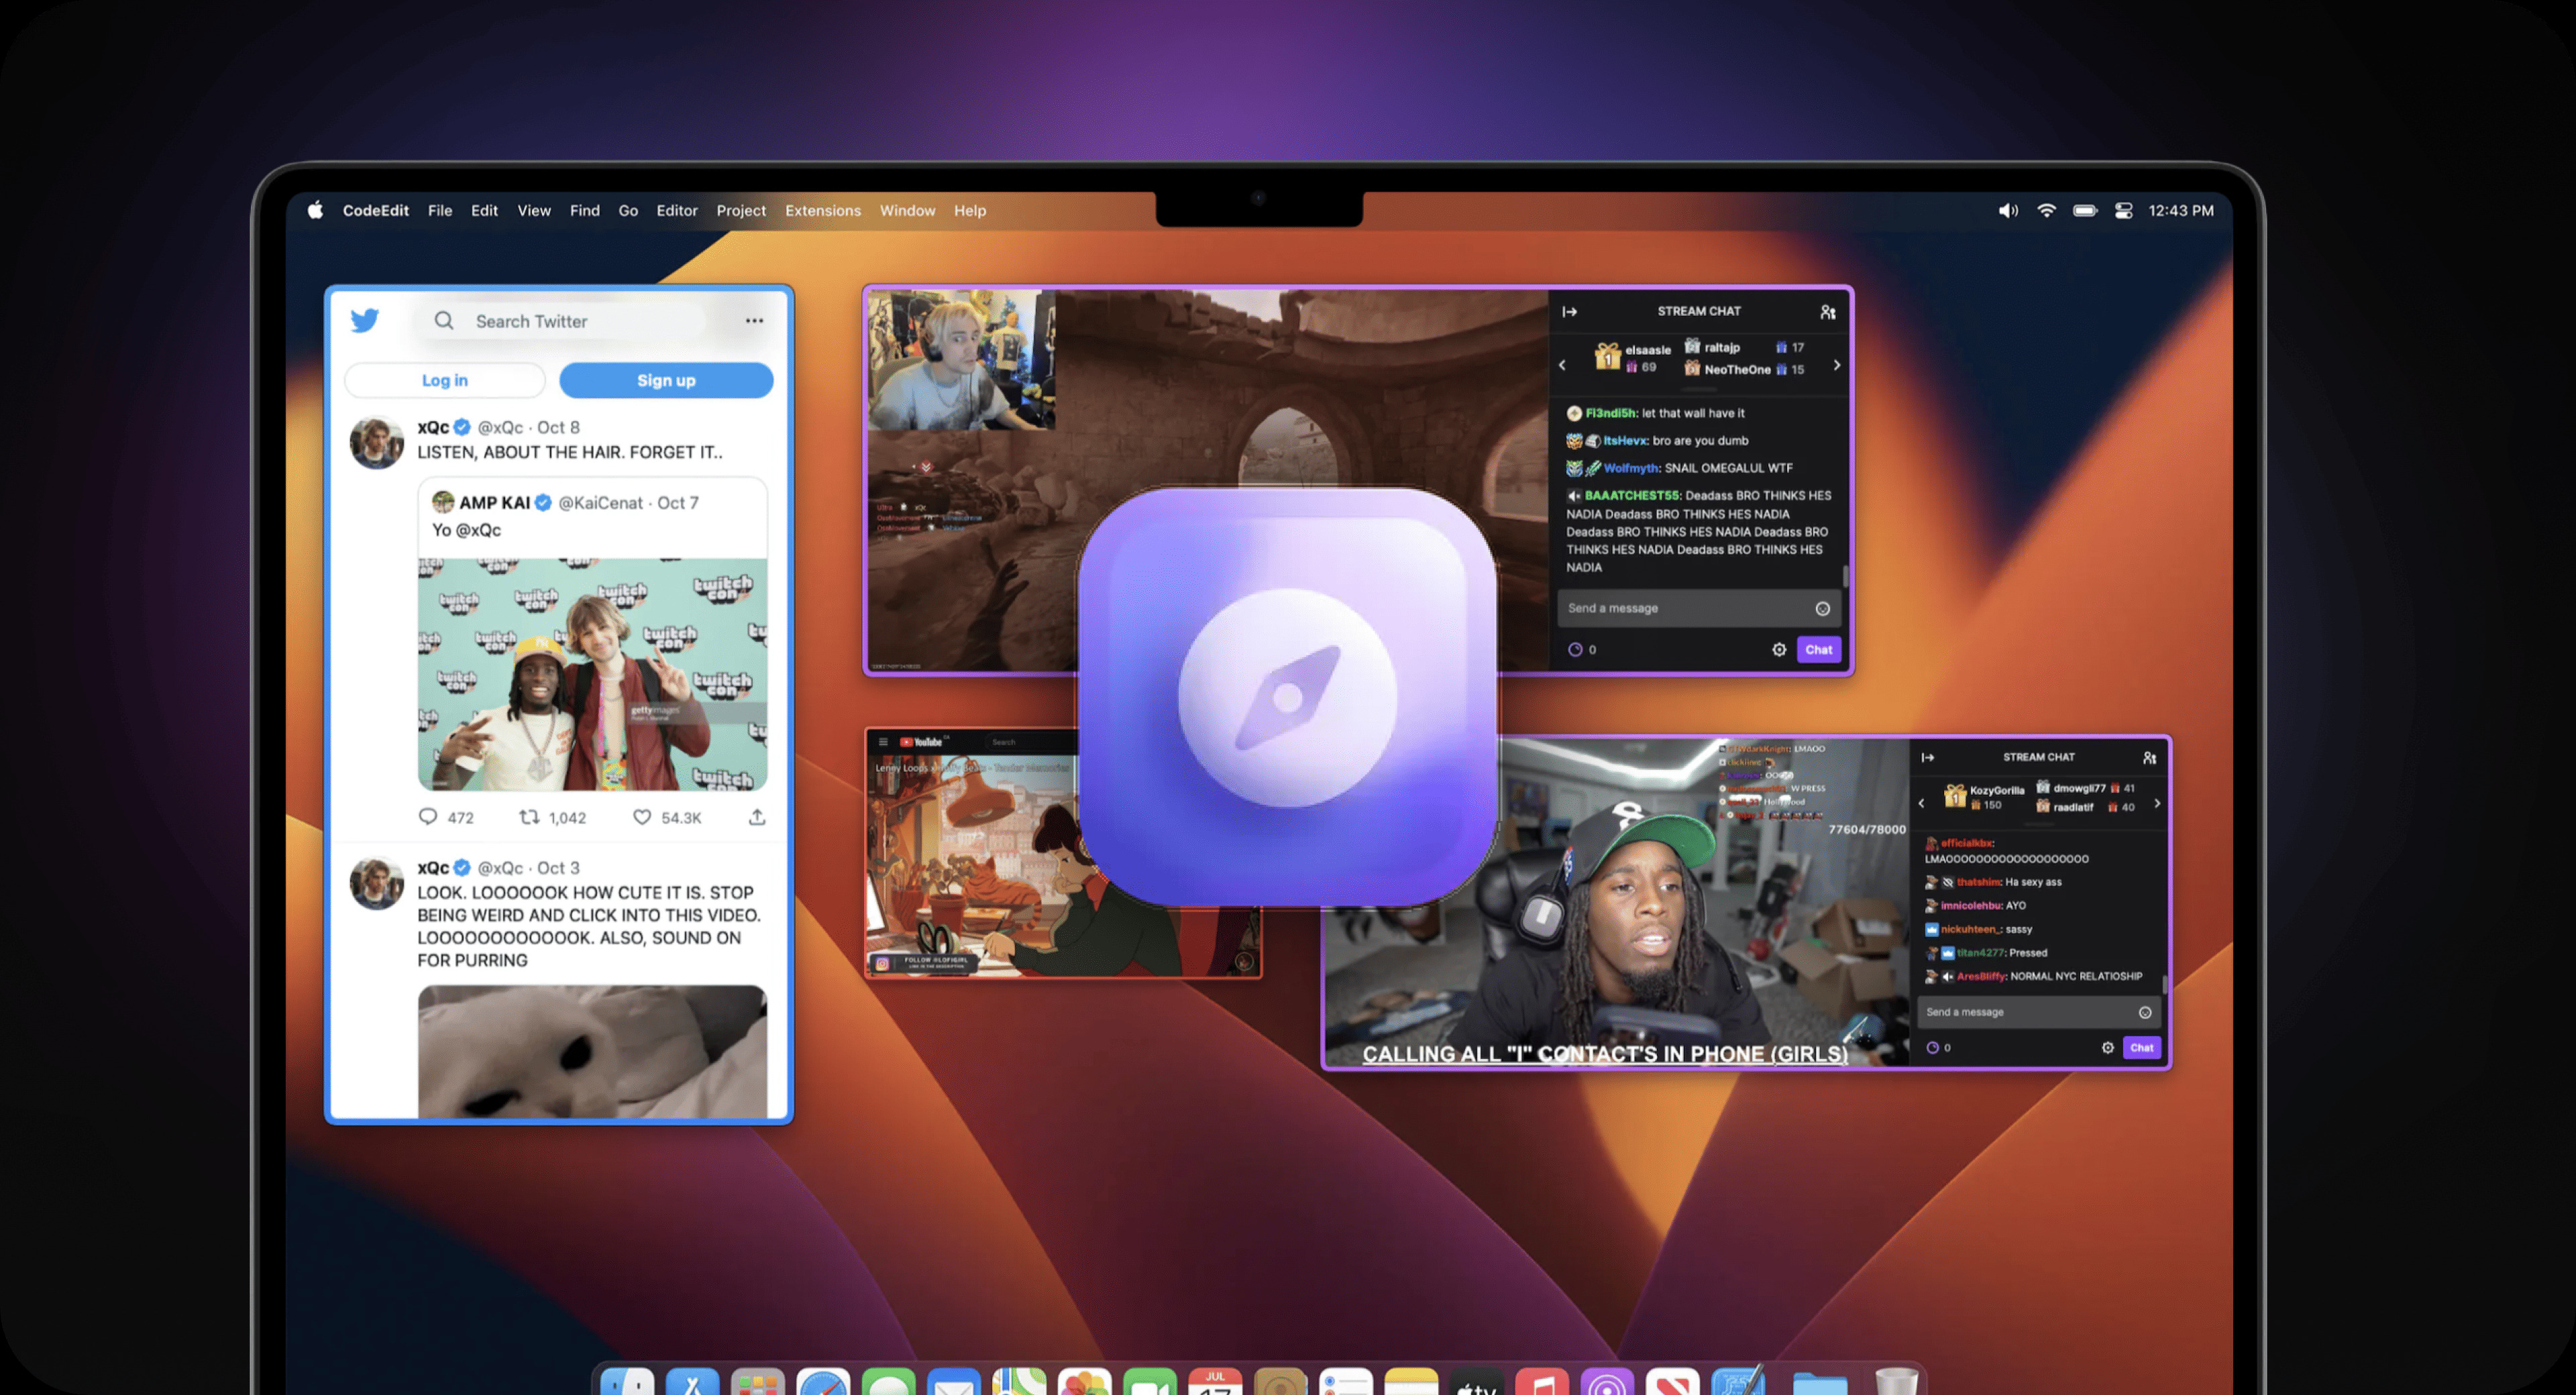Click the right chevron to see more gifters
The width and height of the screenshot is (2576, 1395).
1837,365
